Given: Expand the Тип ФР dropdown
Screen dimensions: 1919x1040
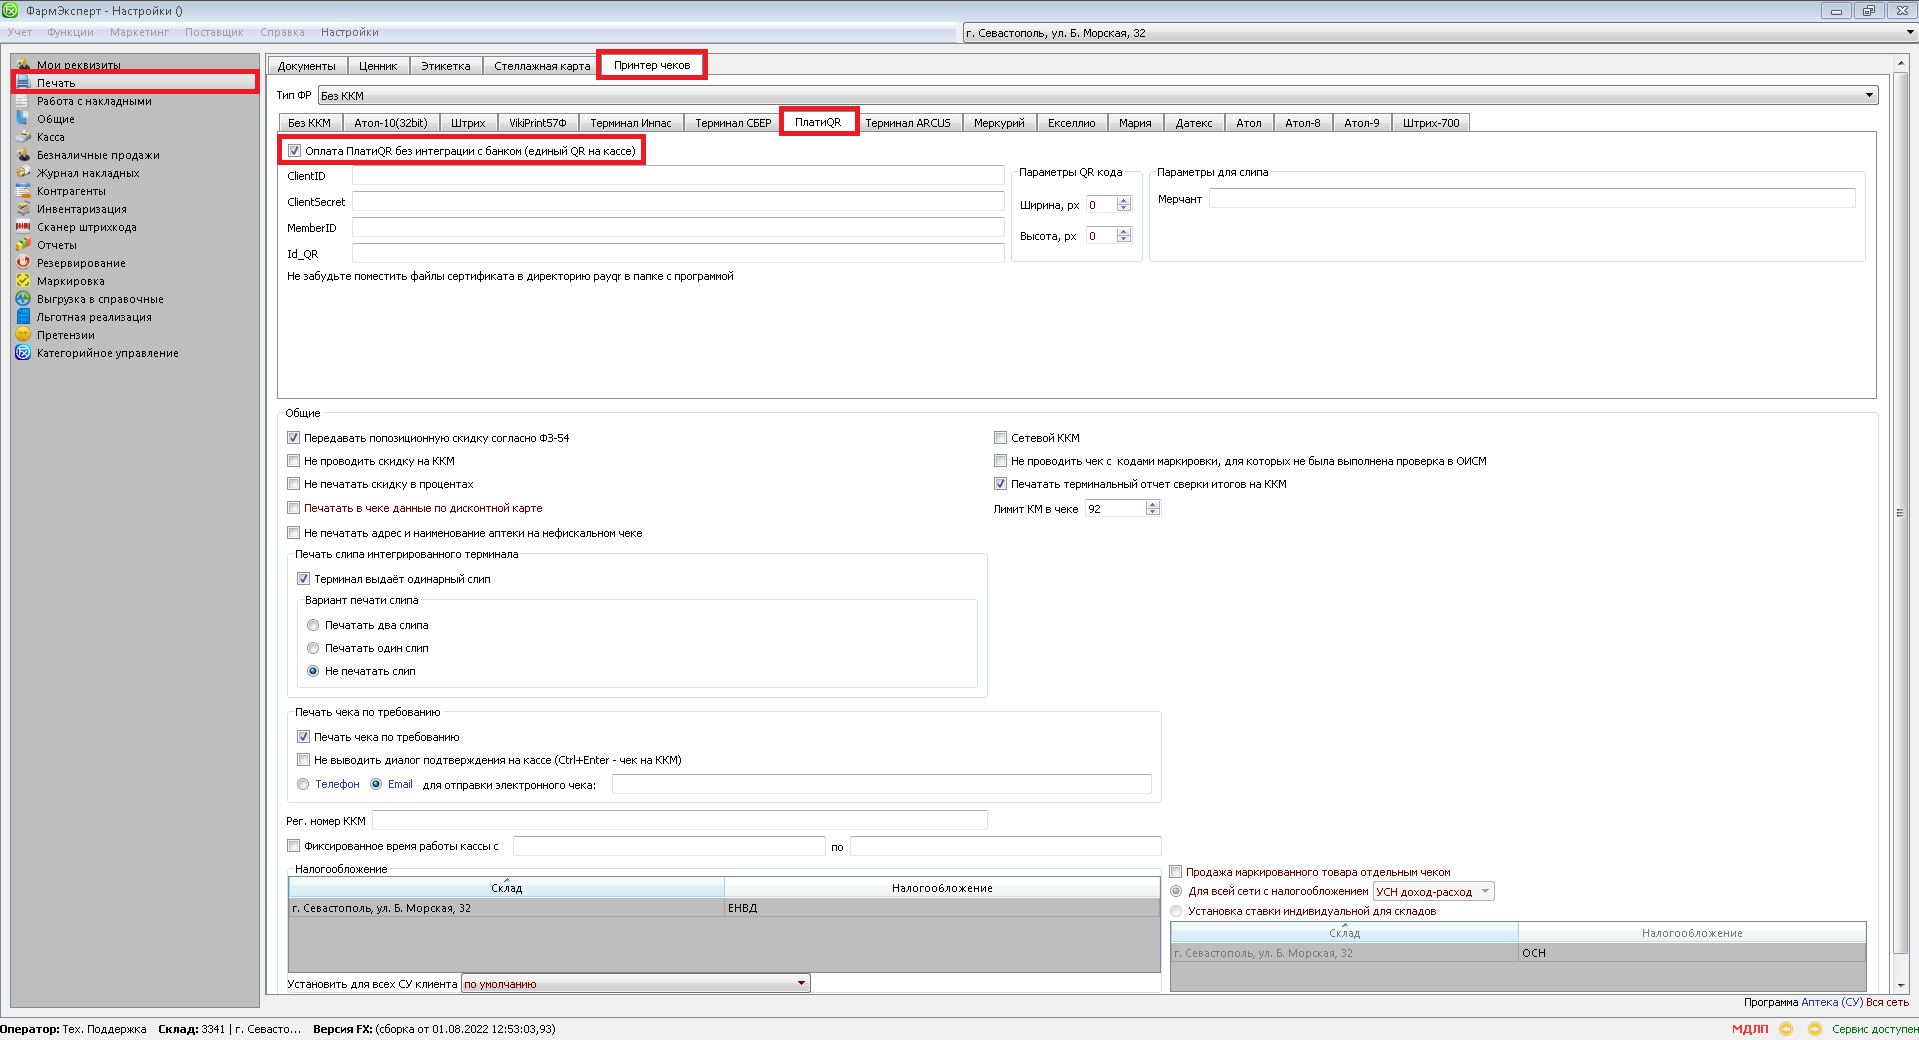Looking at the screenshot, I should (x=1868, y=96).
